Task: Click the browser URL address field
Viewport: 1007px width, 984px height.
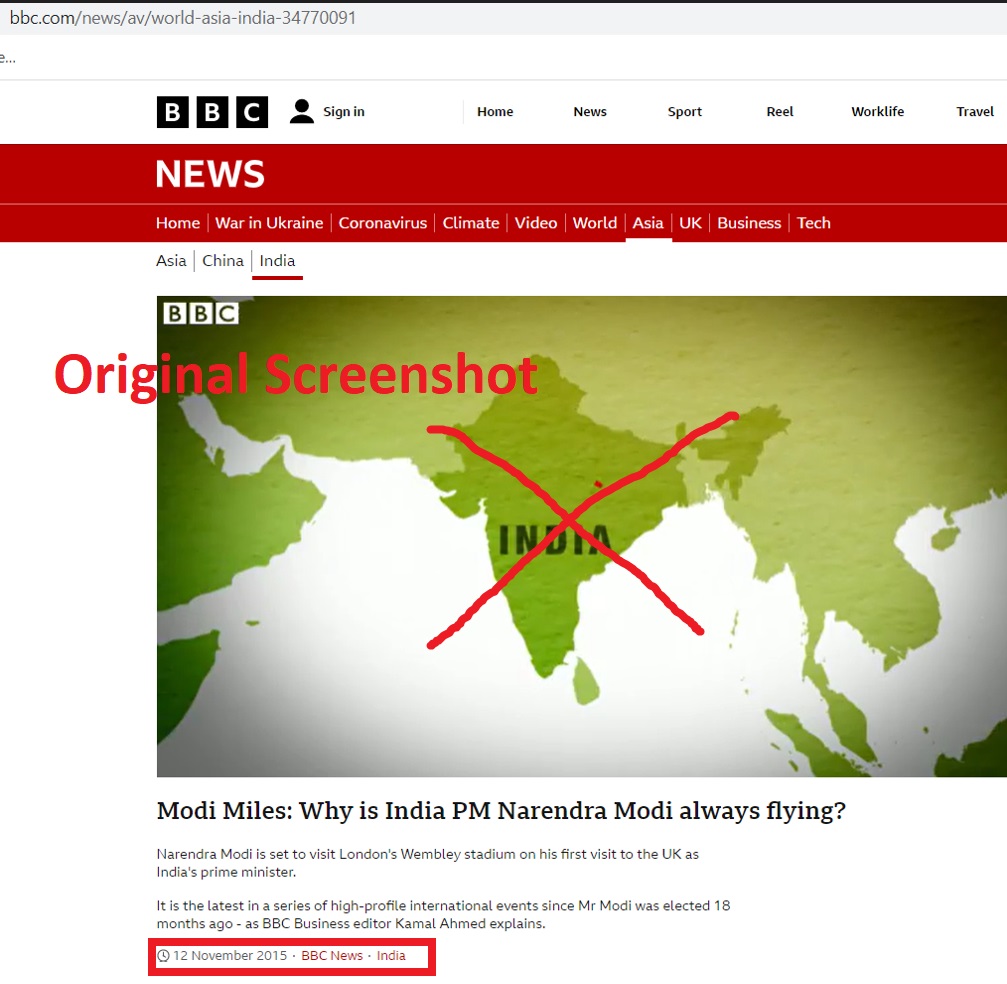Action: [504, 18]
